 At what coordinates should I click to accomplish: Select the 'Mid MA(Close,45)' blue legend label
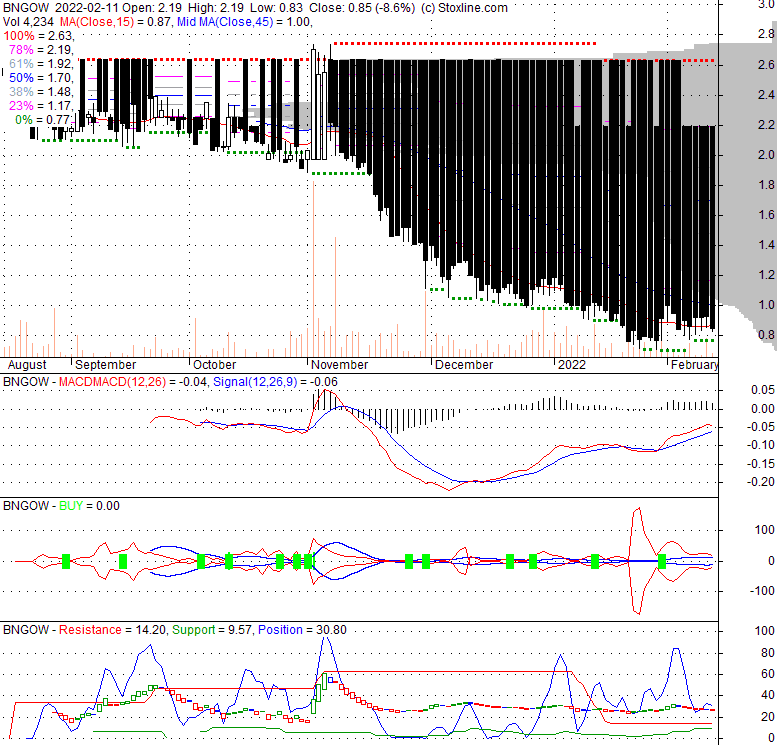[x=225, y=22]
